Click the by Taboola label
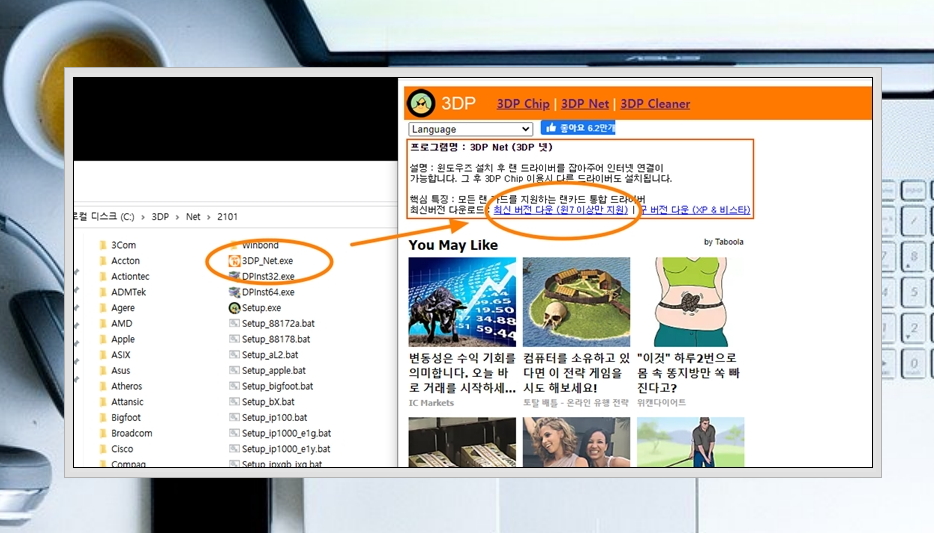Viewport: 934px width, 533px height. pos(723,242)
